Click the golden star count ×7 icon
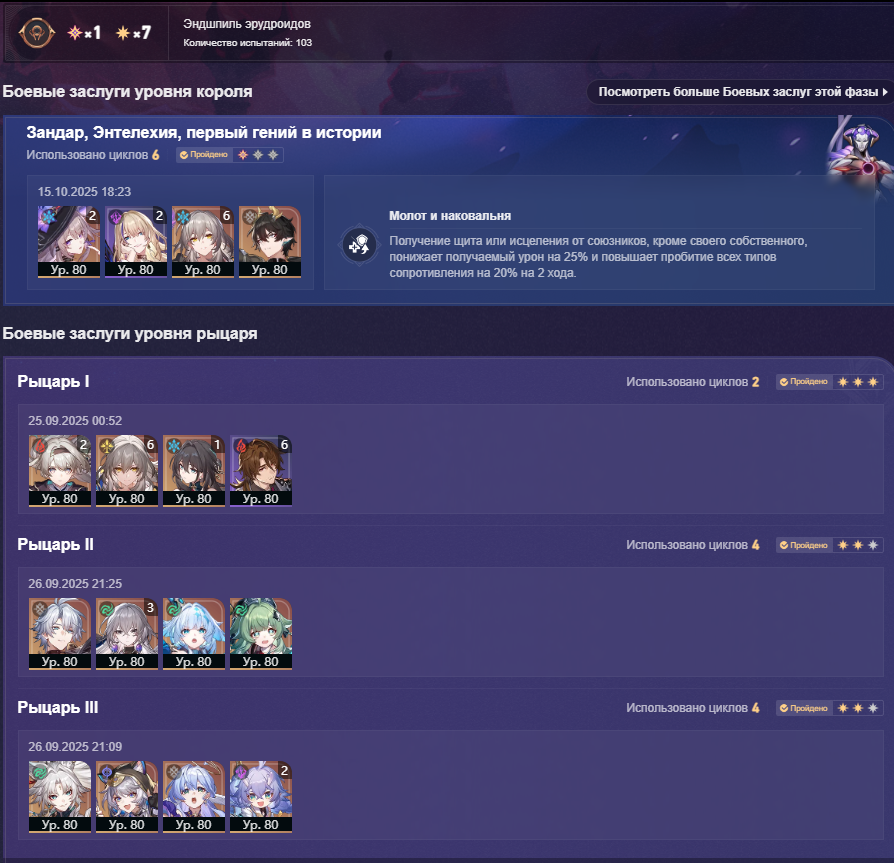The image size is (894, 863). [x=133, y=33]
